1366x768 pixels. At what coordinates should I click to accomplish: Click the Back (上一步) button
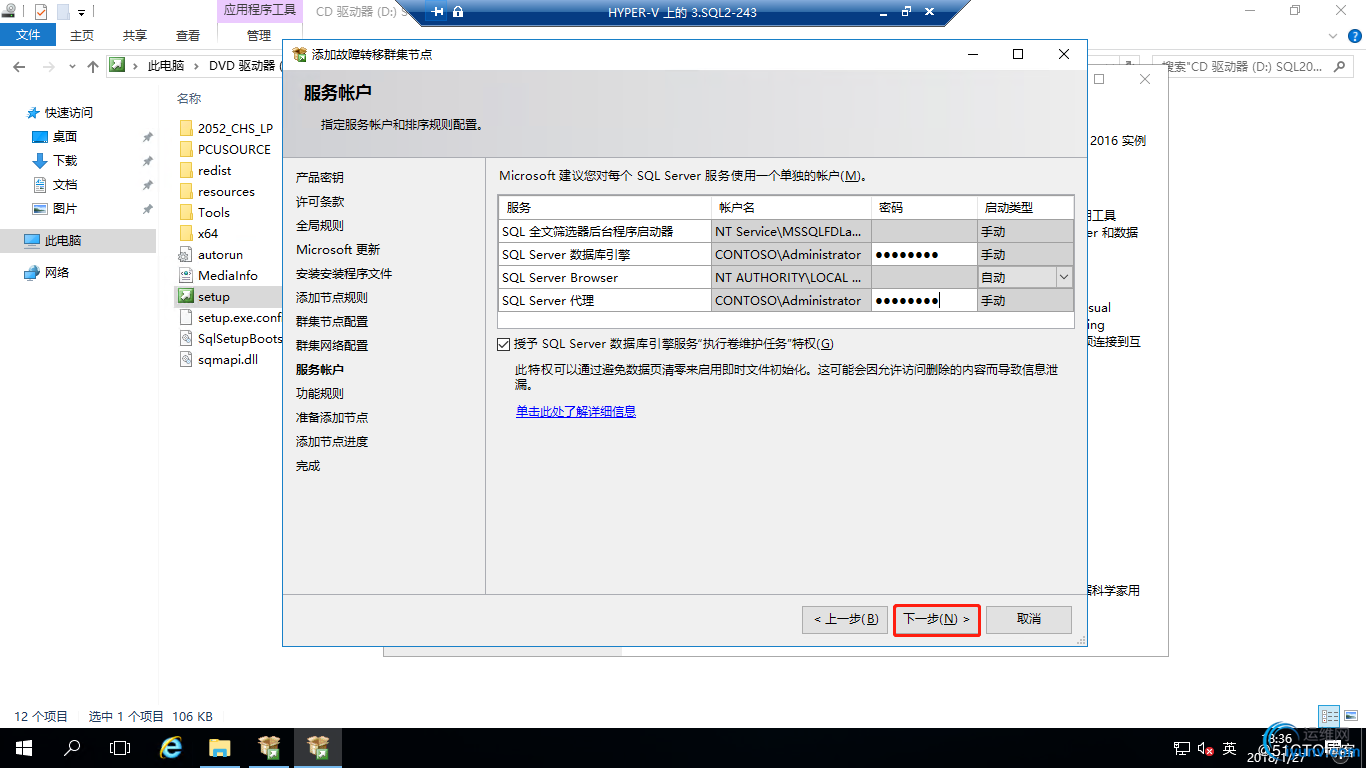845,619
